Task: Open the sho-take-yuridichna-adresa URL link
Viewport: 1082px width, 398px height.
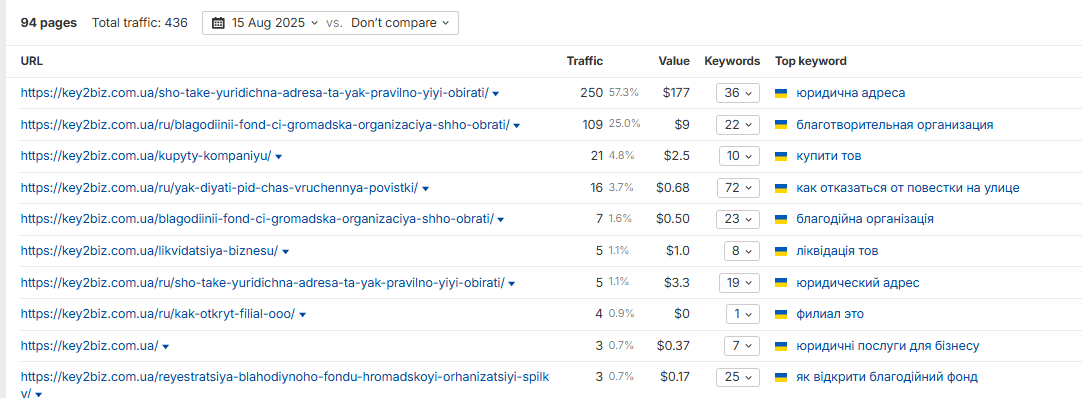Action: click(x=255, y=93)
